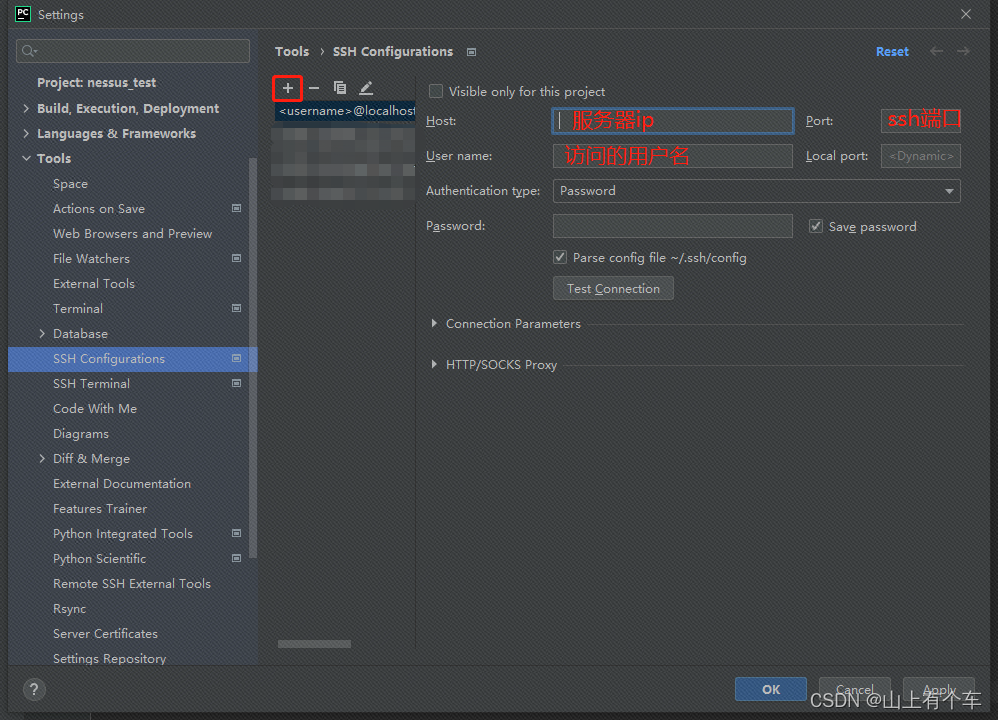Duplicate the selected SSH configuration
Screen dimensions: 998x720
point(340,88)
